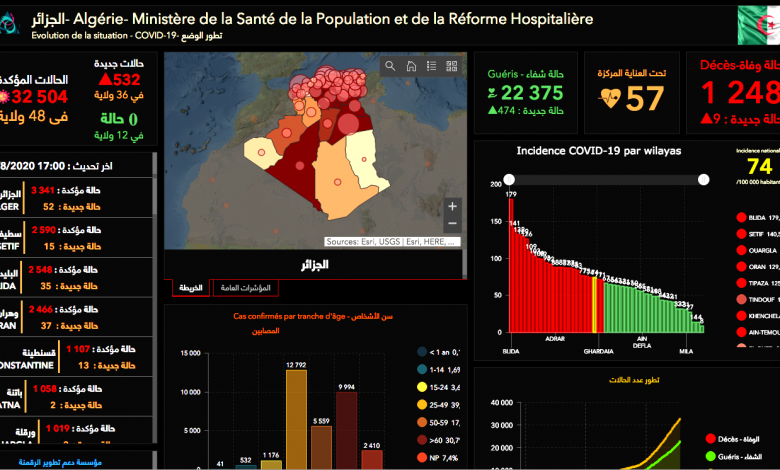
Task: Toggle the '>60' age legend item
Action: (438, 440)
